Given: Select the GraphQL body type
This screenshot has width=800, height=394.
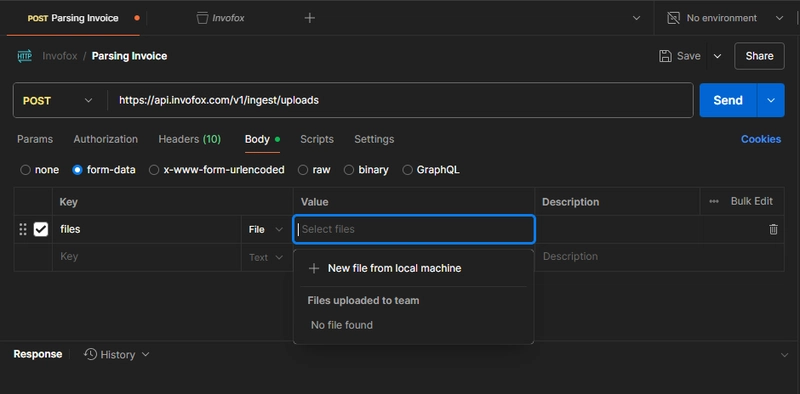Looking at the screenshot, I should (408, 170).
